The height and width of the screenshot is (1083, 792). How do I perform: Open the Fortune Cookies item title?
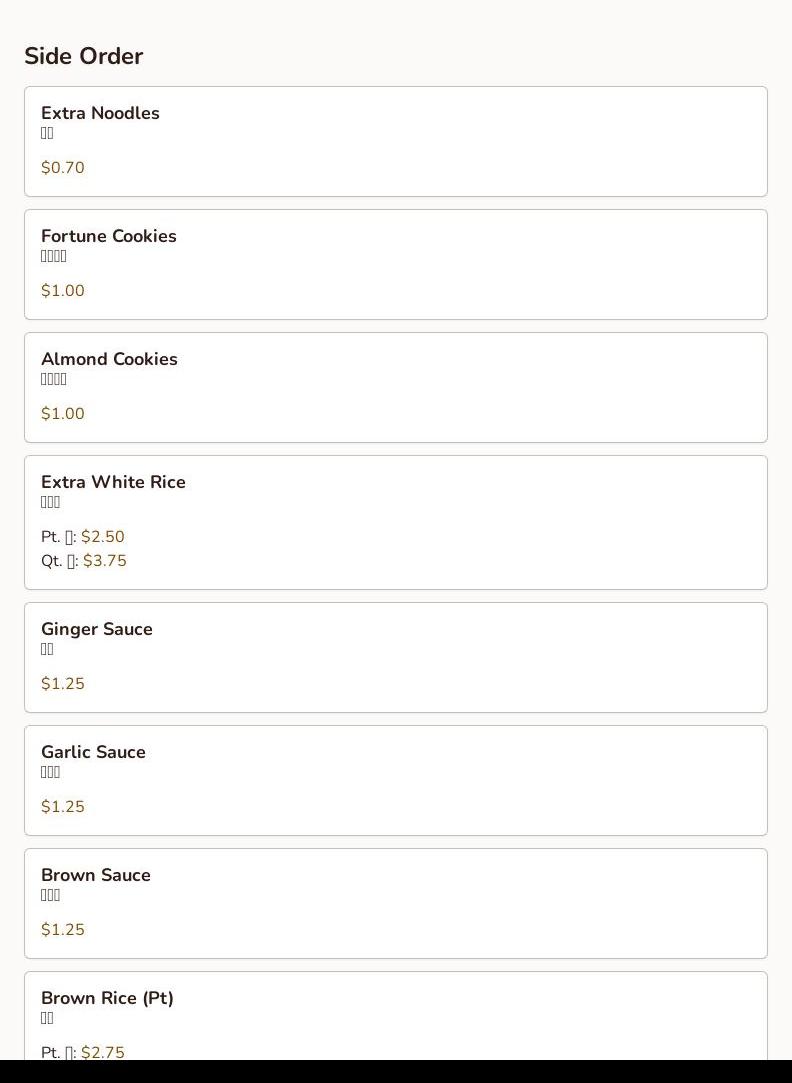109,236
